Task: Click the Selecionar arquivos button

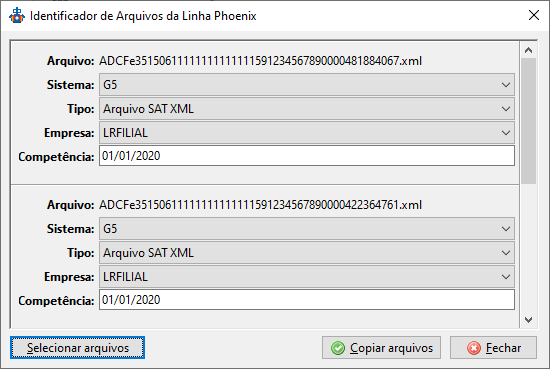Action: [78, 348]
